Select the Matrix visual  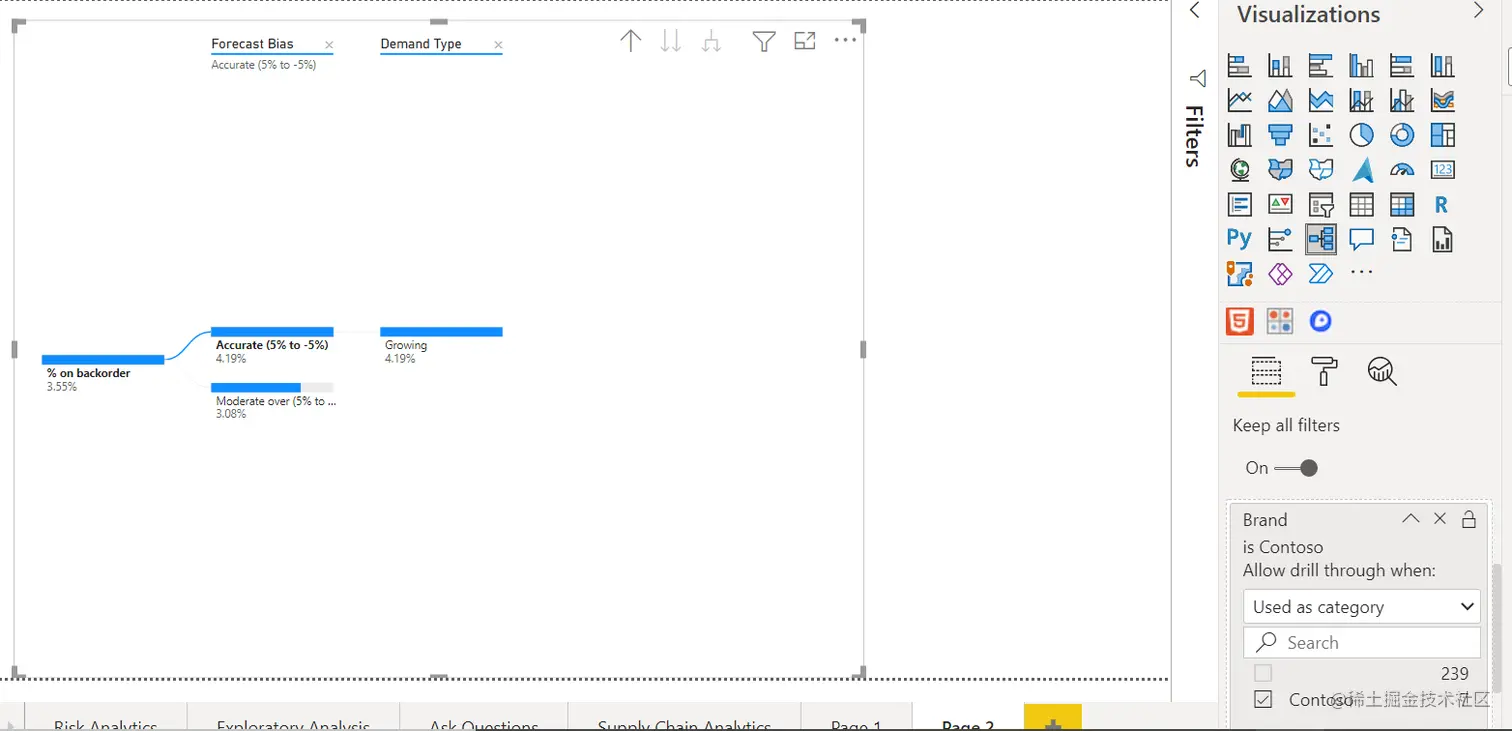(x=1402, y=205)
